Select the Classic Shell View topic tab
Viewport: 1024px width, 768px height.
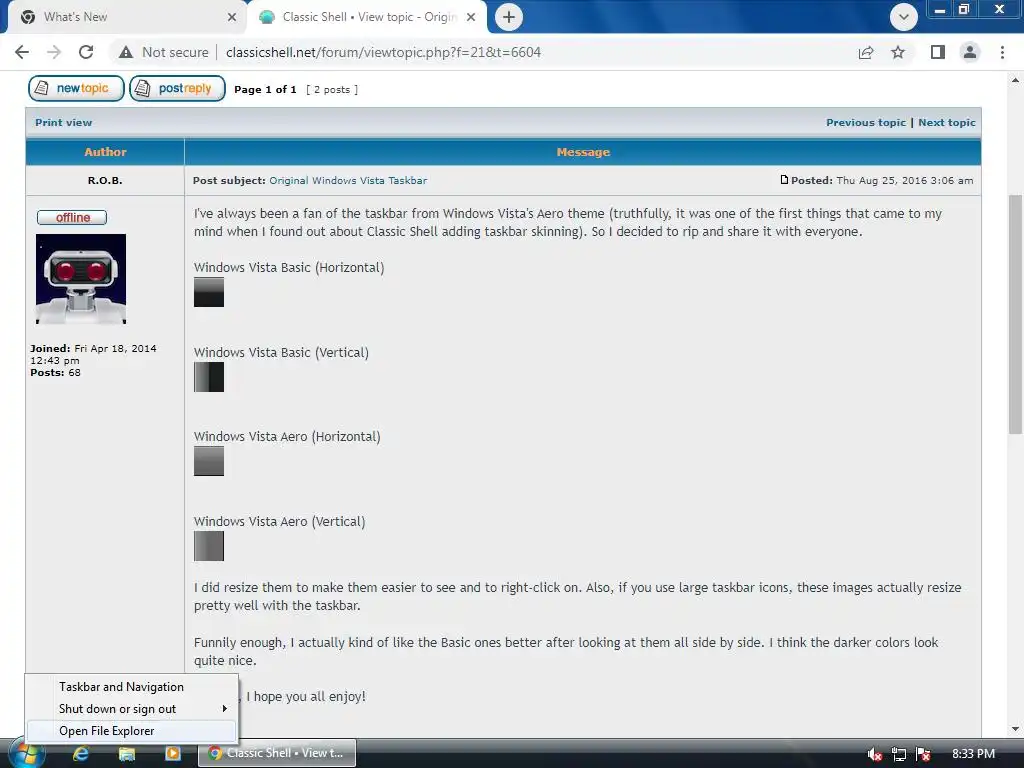click(367, 17)
